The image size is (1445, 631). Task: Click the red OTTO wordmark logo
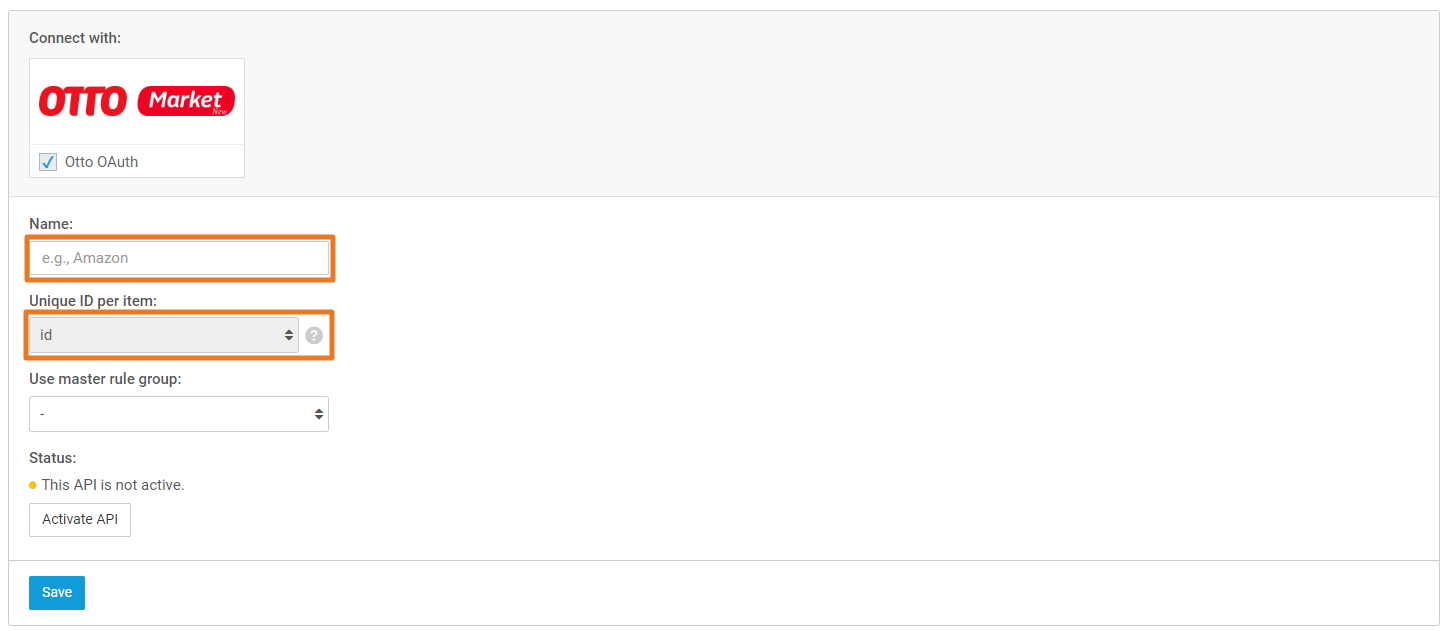pyautogui.click(x=83, y=101)
